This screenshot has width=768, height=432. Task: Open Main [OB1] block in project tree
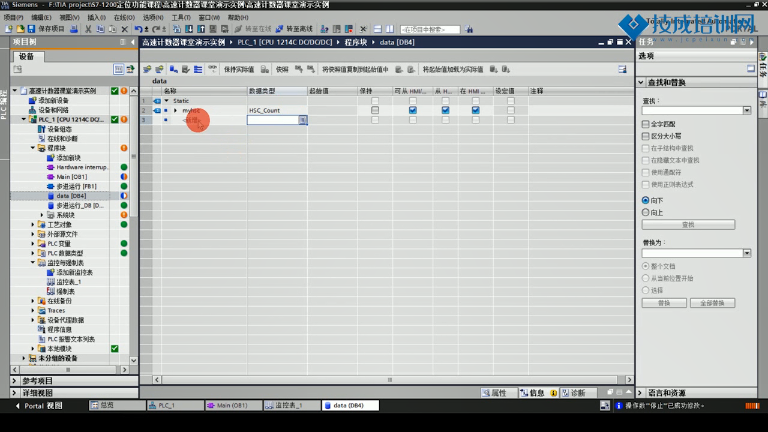pos(72,177)
